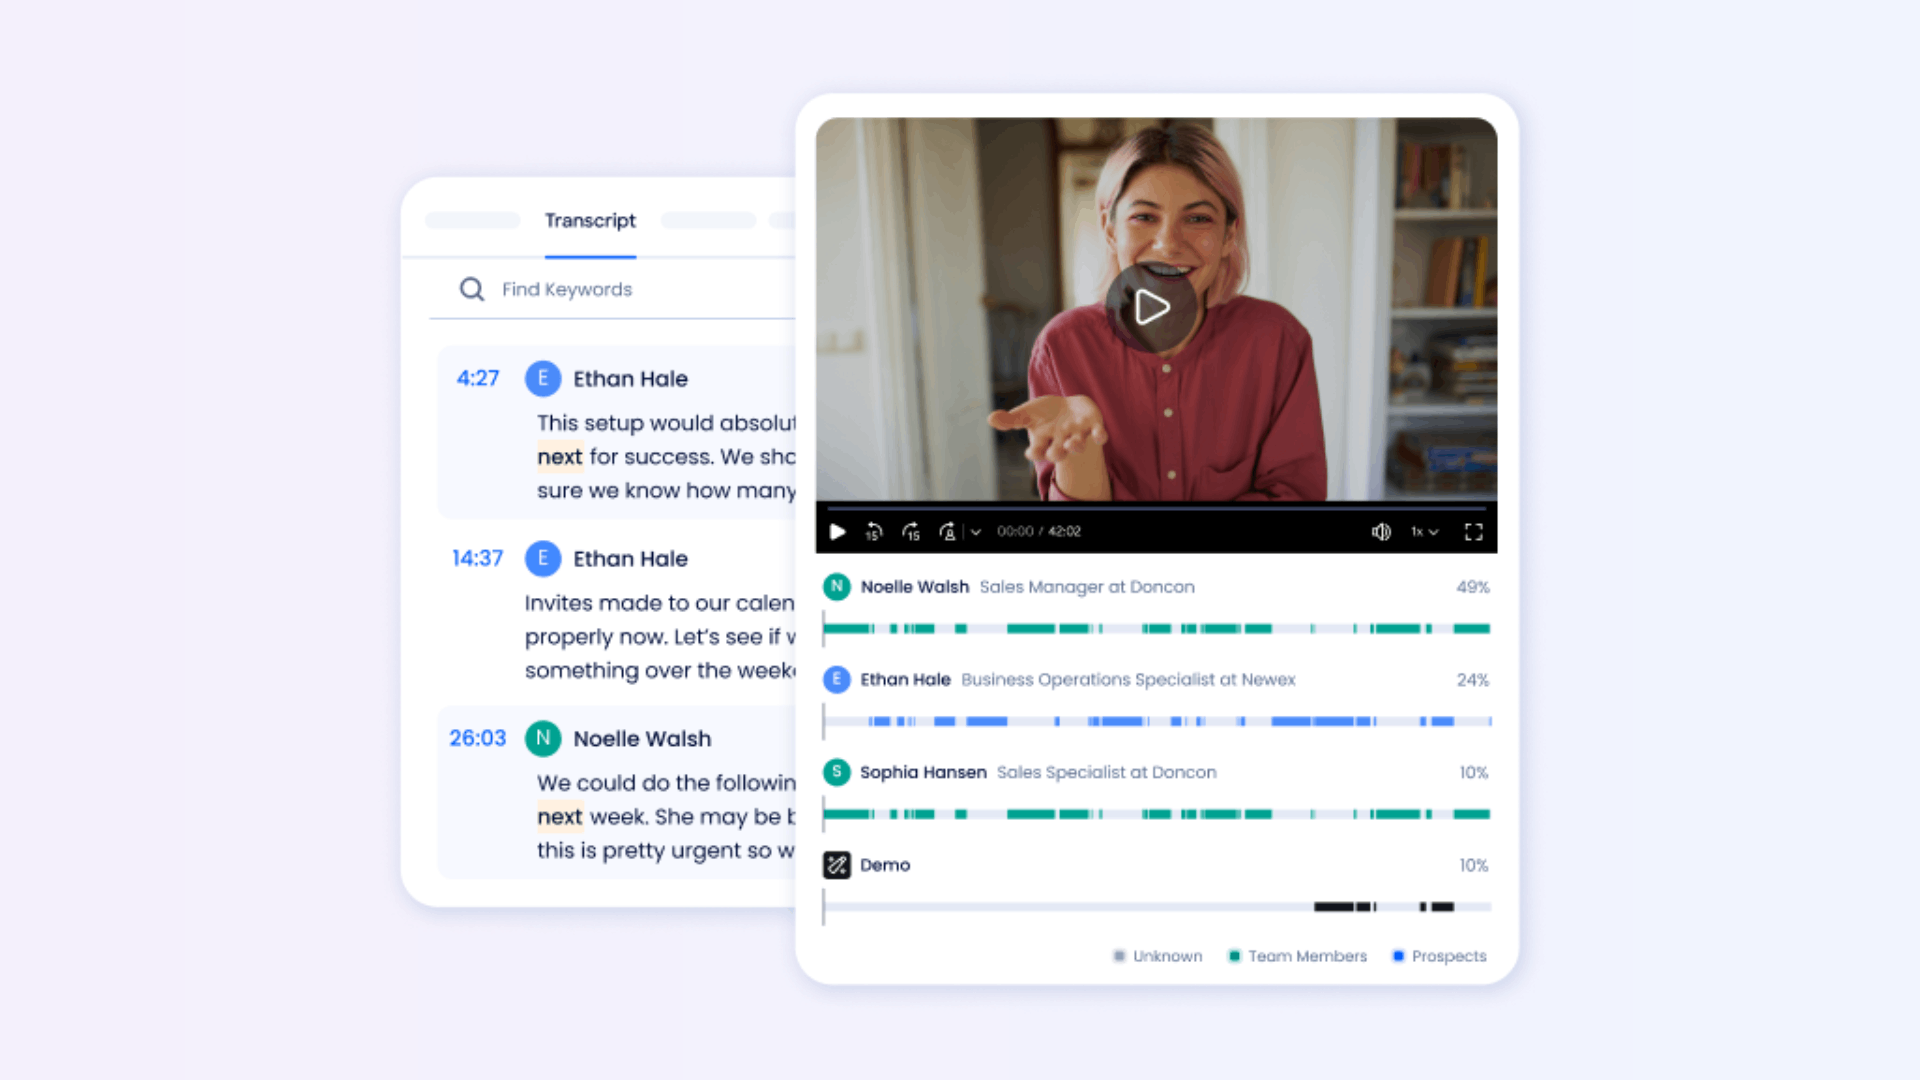Image resolution: width=1920 pixels, height=1080 pixels.
Task: Click the Demo topic icon
Action: (836, 865)
